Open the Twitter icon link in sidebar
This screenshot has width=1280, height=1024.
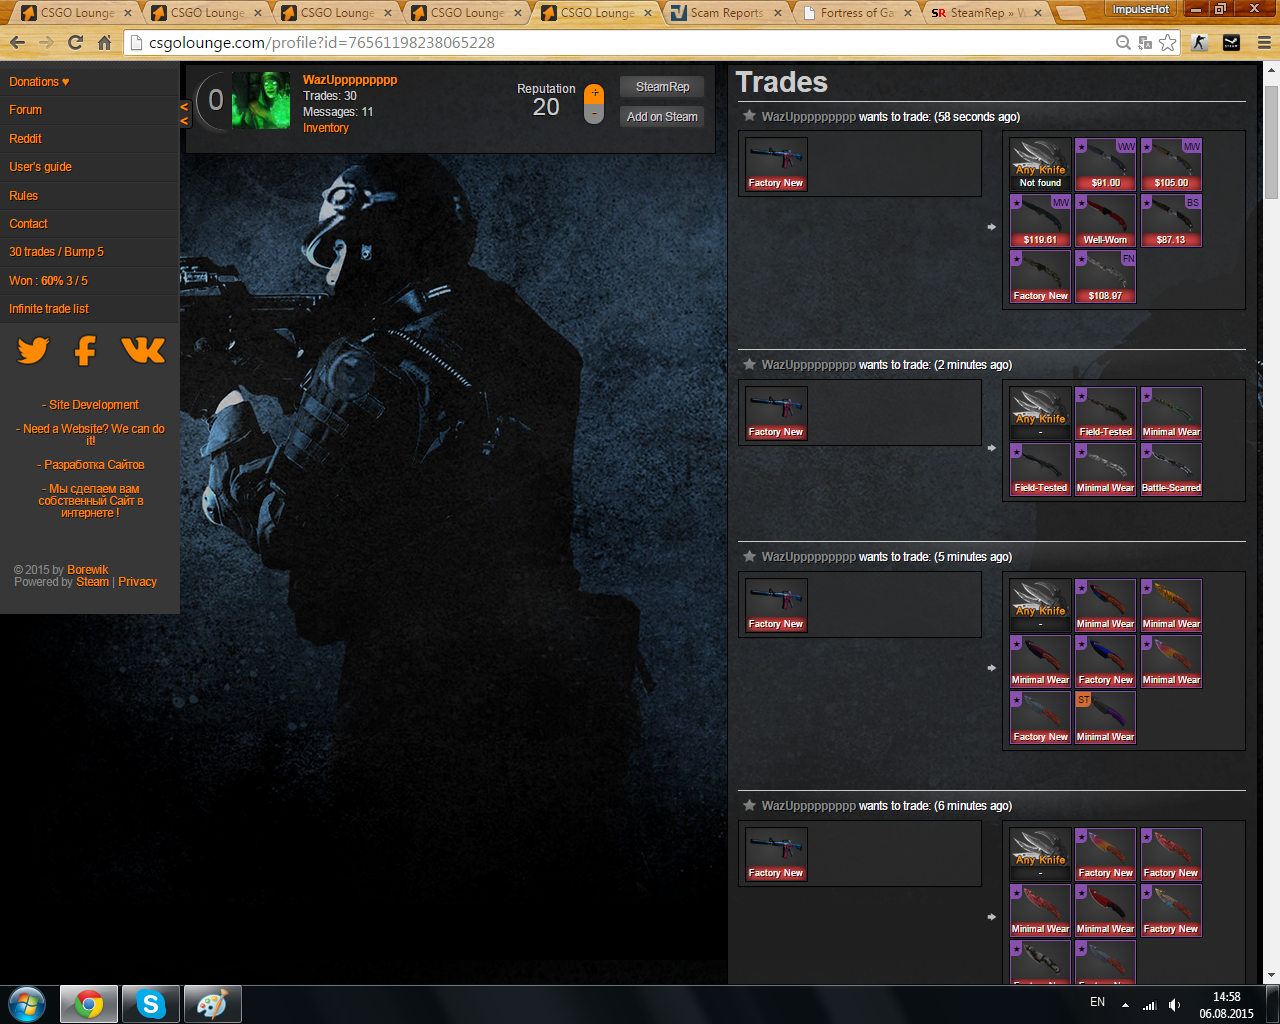pos(33,350)
